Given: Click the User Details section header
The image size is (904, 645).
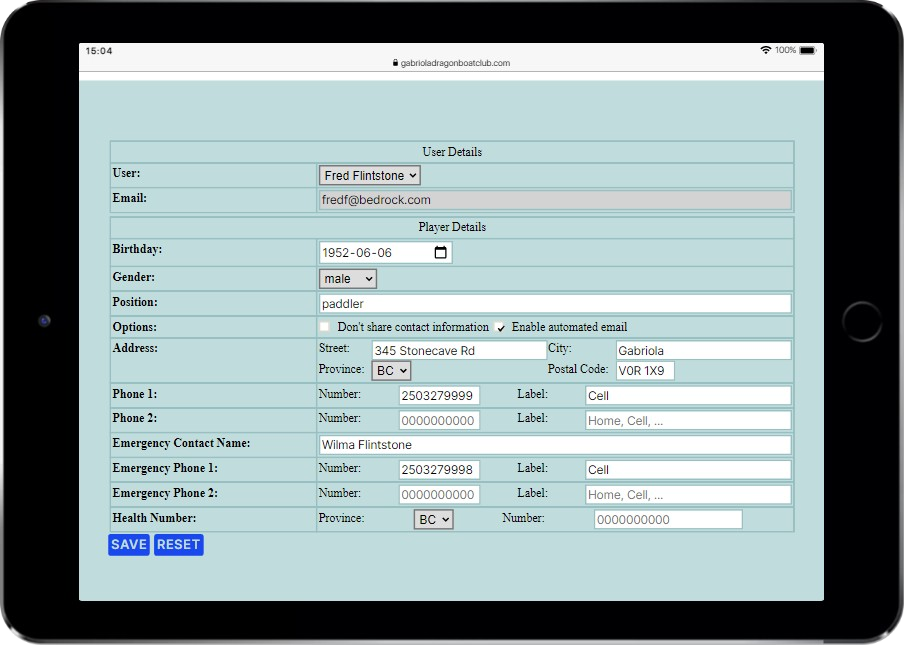Looking at the screenshot, I should point(452,152).
